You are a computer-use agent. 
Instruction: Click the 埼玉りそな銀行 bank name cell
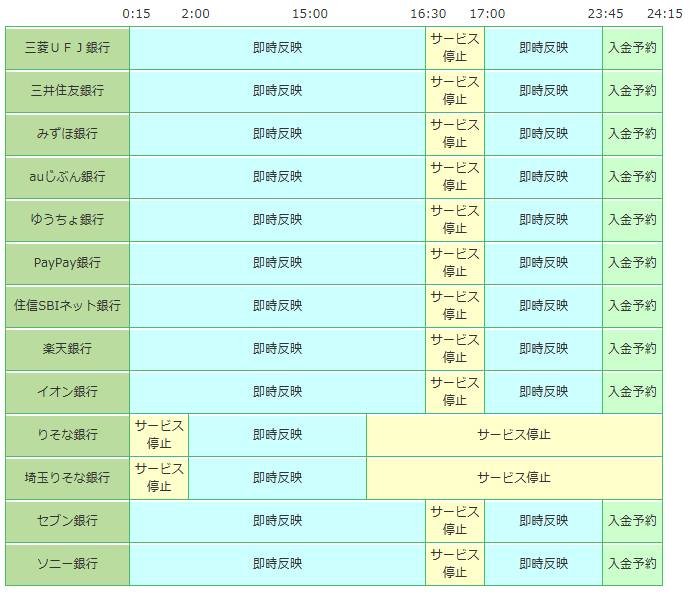click(67, 478)
